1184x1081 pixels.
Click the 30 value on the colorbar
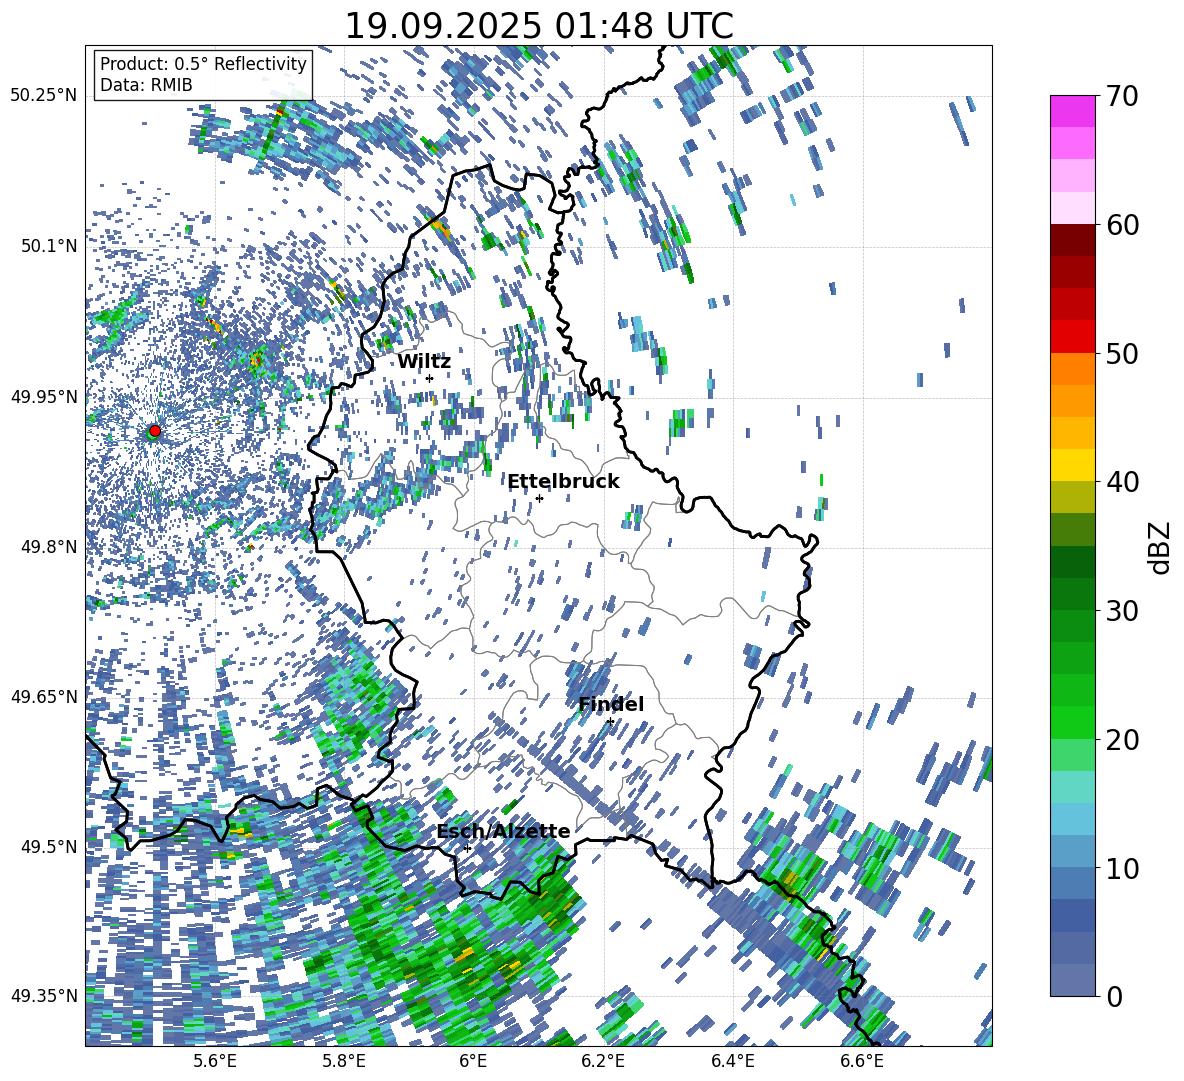point(1122,611)
